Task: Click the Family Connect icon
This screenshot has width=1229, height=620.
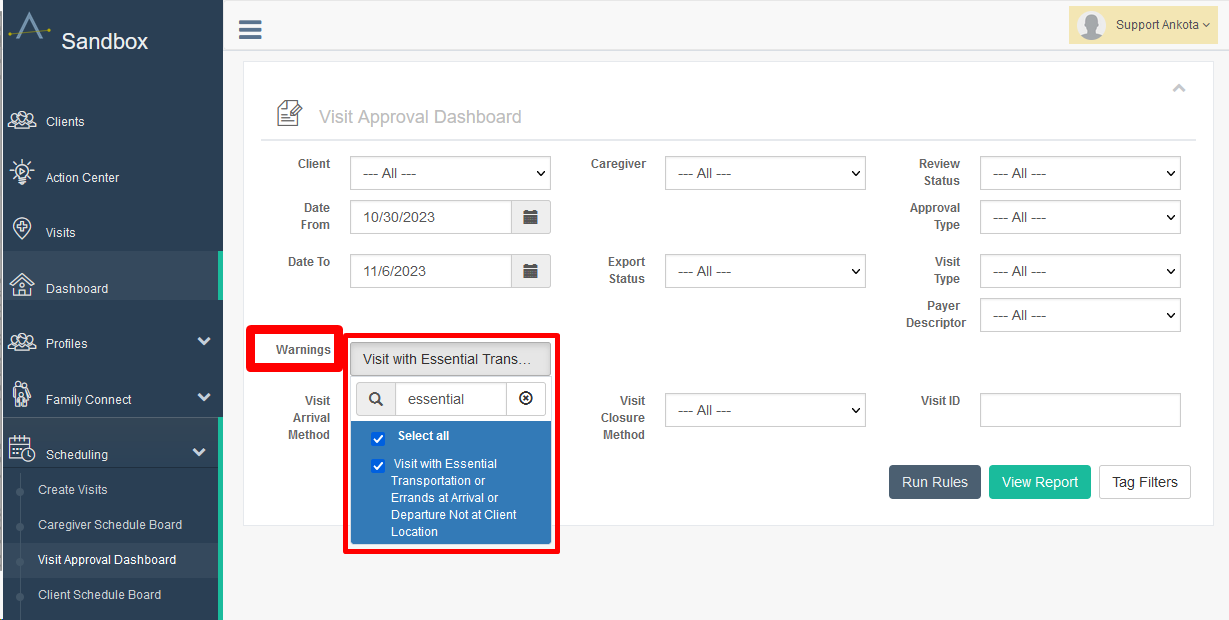Action: 22,394
